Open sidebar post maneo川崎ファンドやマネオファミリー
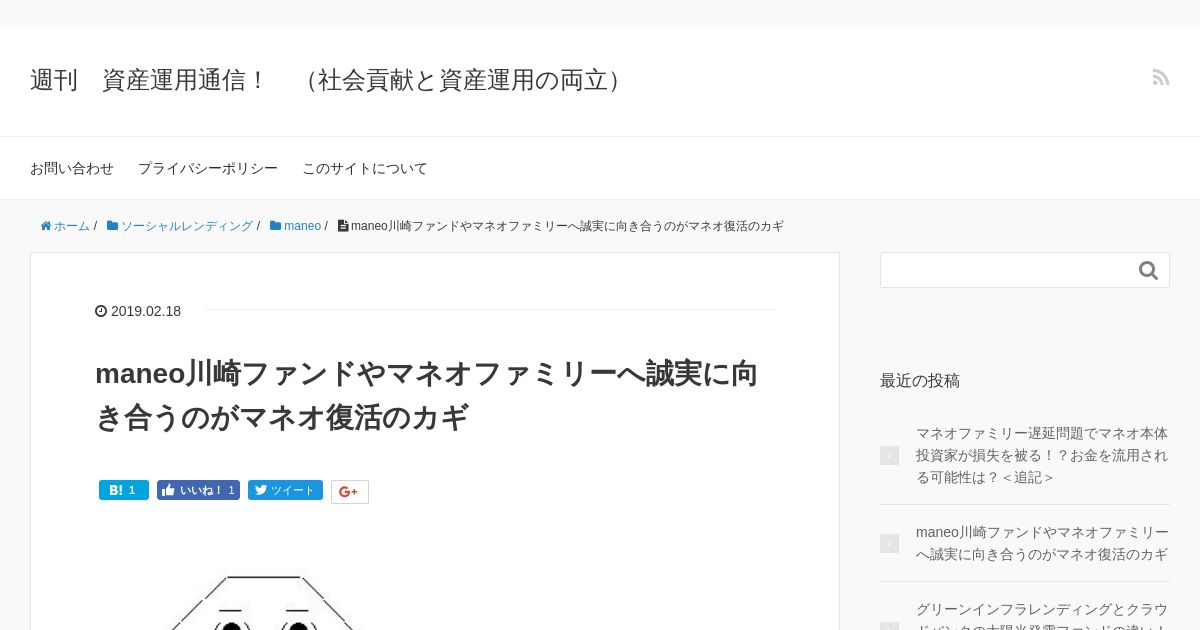The height and width of the screenshot is (630, 1200). tap(1042, 543)
